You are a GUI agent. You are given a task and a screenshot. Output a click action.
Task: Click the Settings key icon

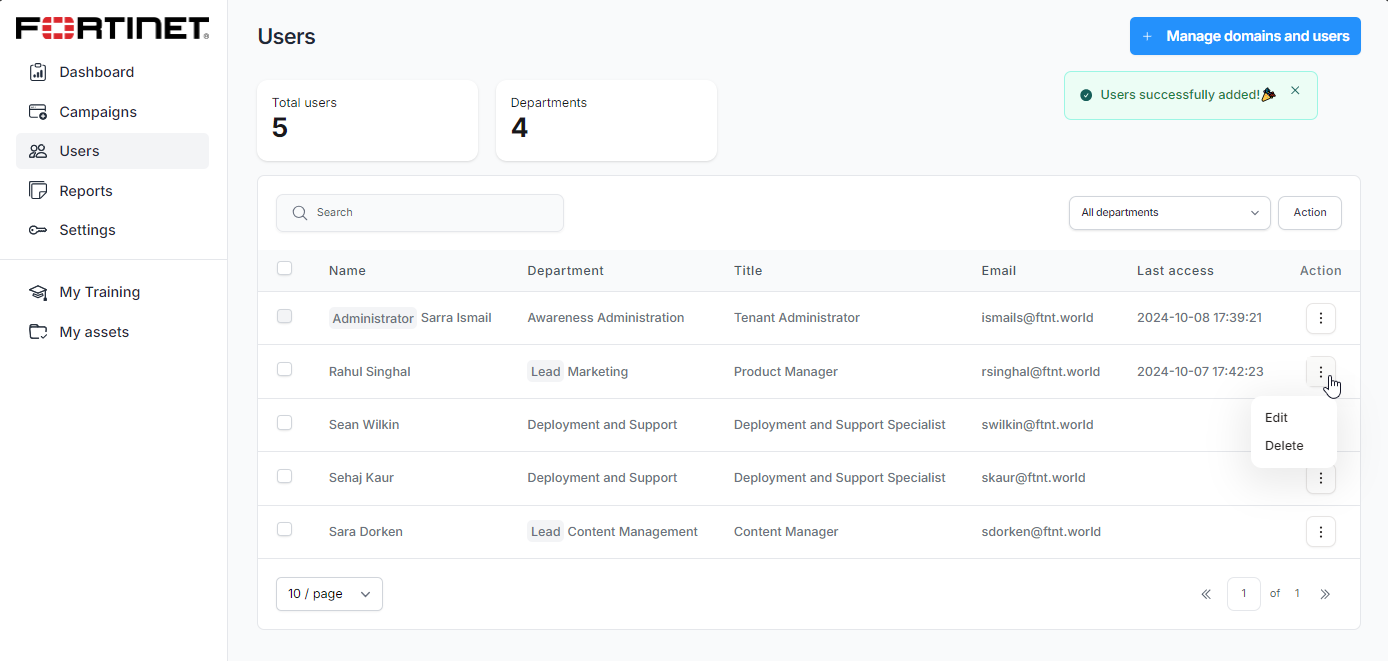(38, 230)
